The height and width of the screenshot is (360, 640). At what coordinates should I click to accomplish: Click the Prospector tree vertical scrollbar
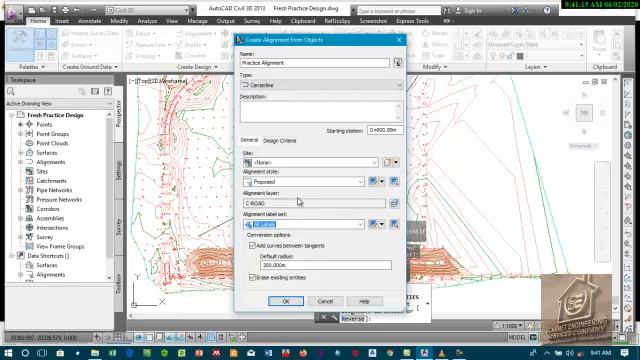(109, 196)
